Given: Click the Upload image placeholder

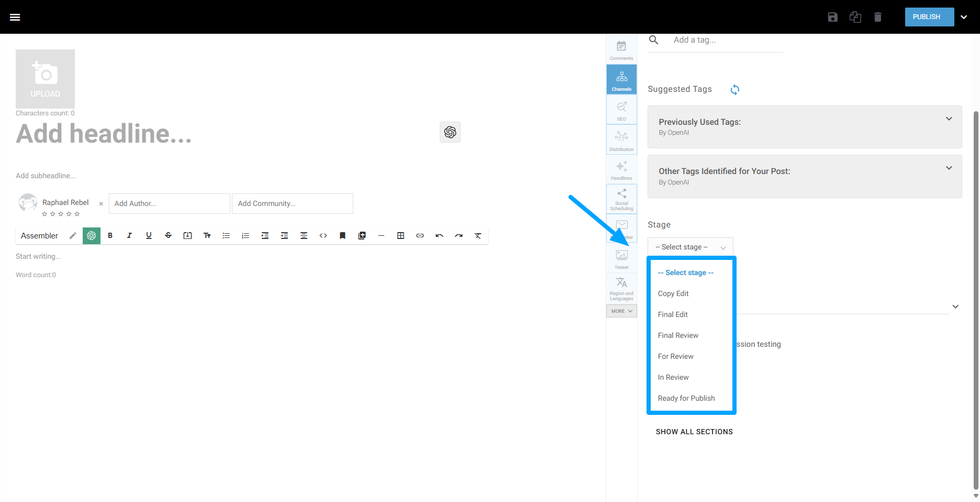Looking at the screenshot, I should [x=45, y=79].
